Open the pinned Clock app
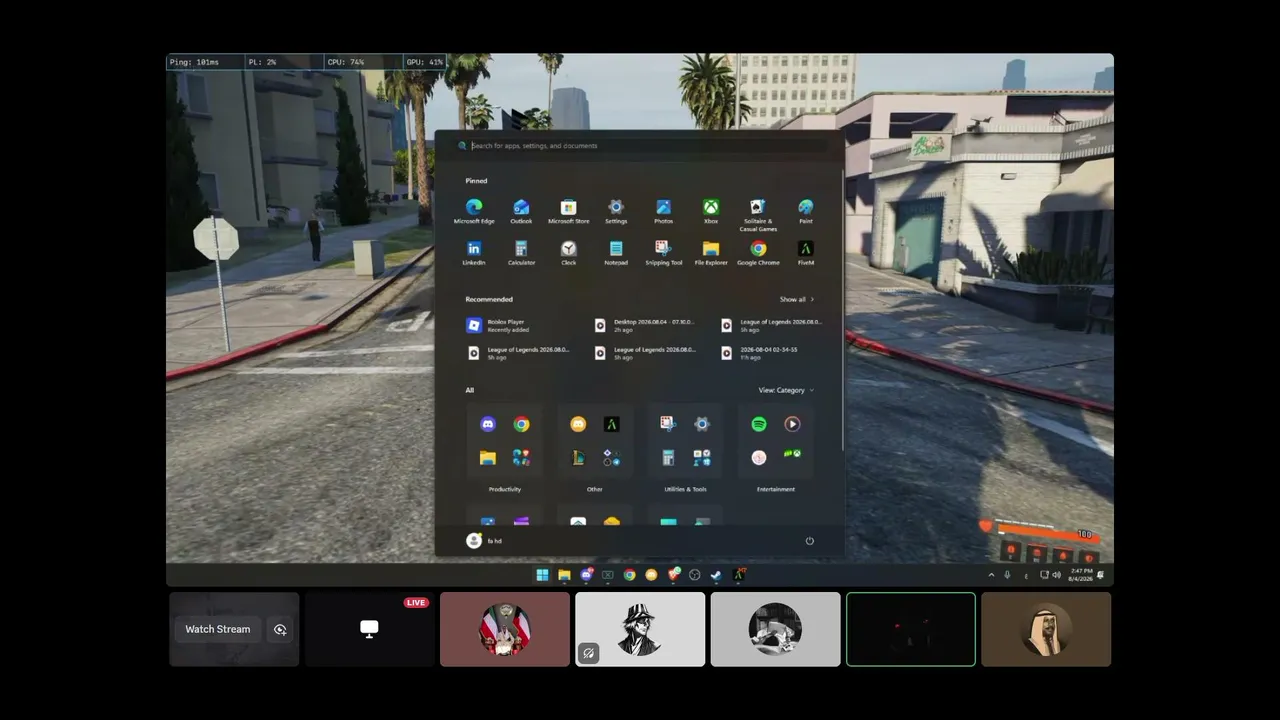 568,253
